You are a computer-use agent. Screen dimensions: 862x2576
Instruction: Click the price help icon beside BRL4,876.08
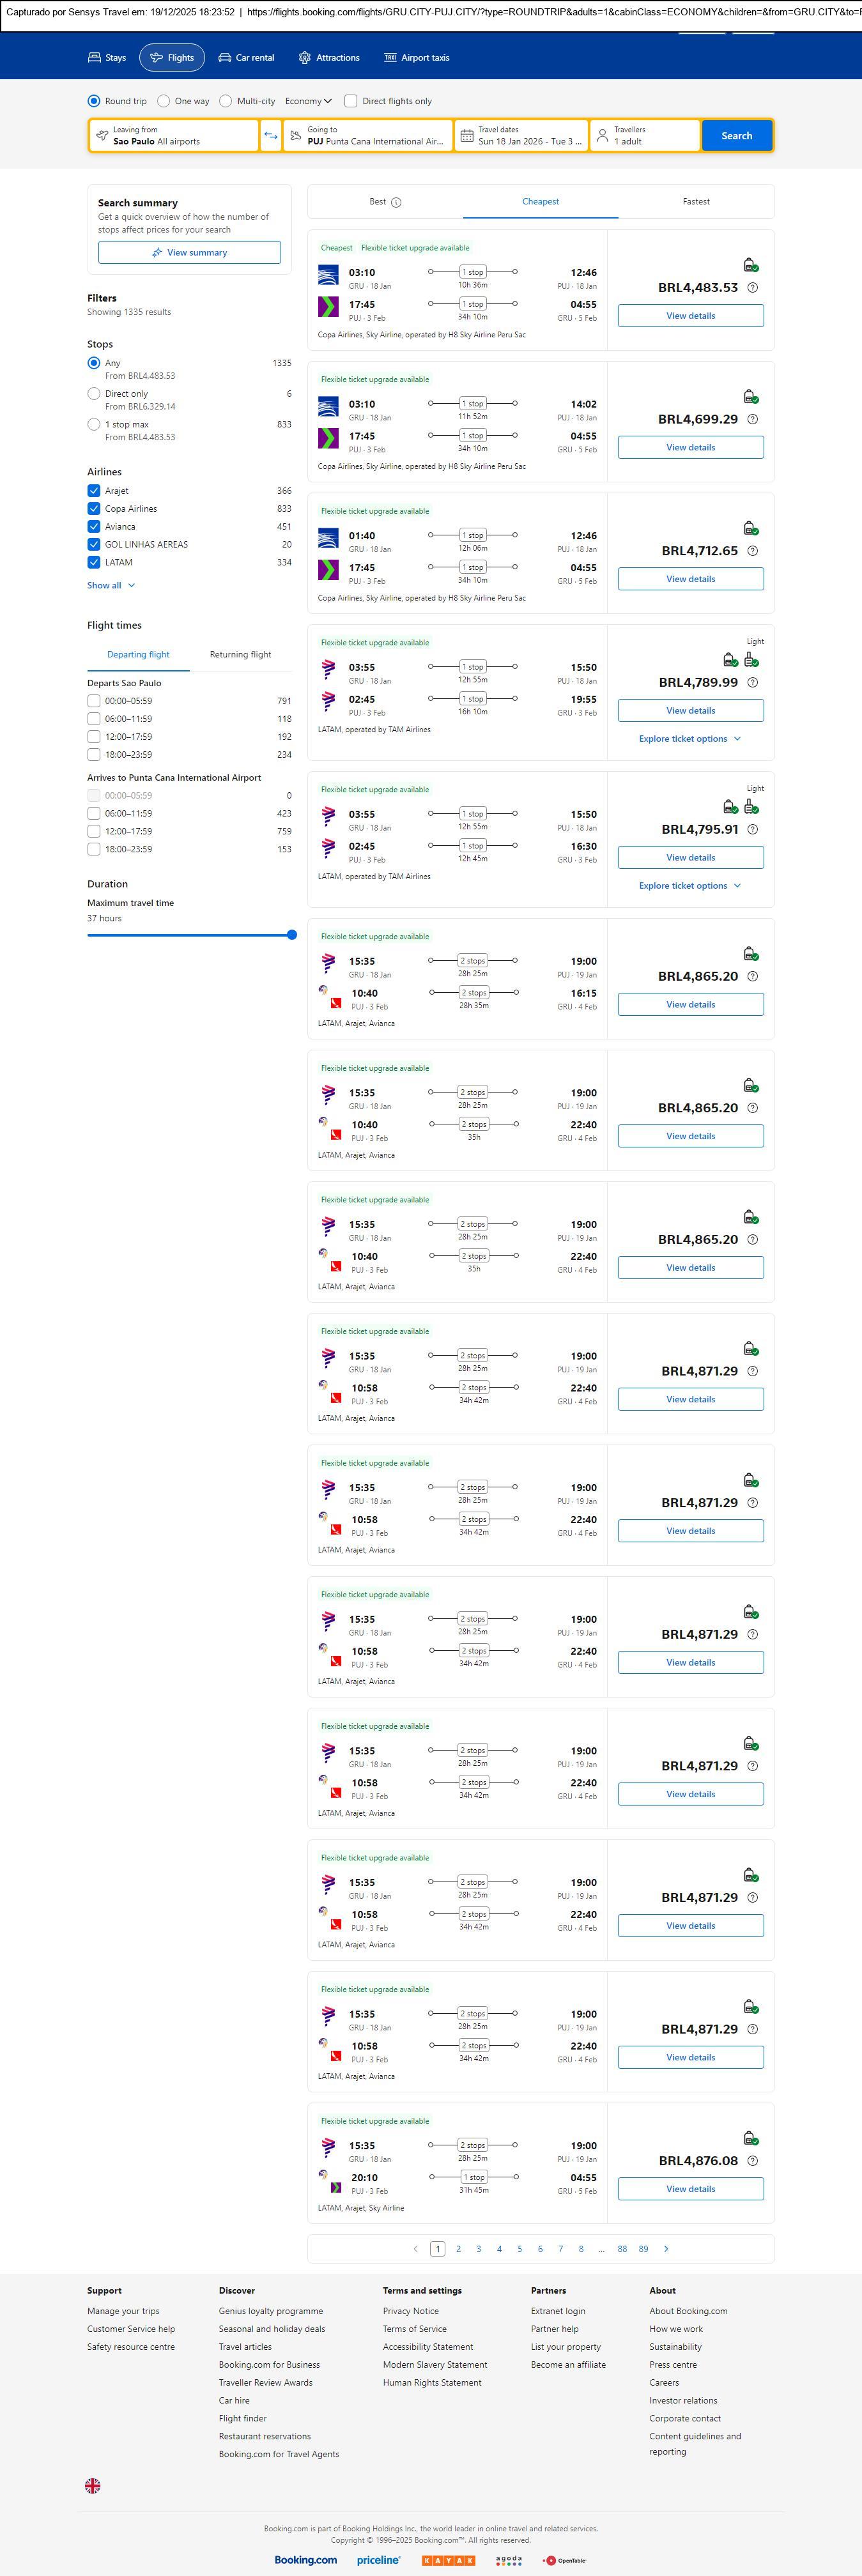pos(752,2161)
